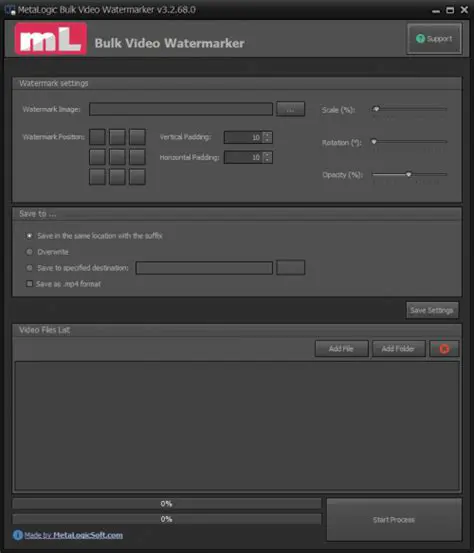Image resolution: width=474 pixels, height=553 pixels.
Task: Click the Start Process button
Action: click(394, 519)
